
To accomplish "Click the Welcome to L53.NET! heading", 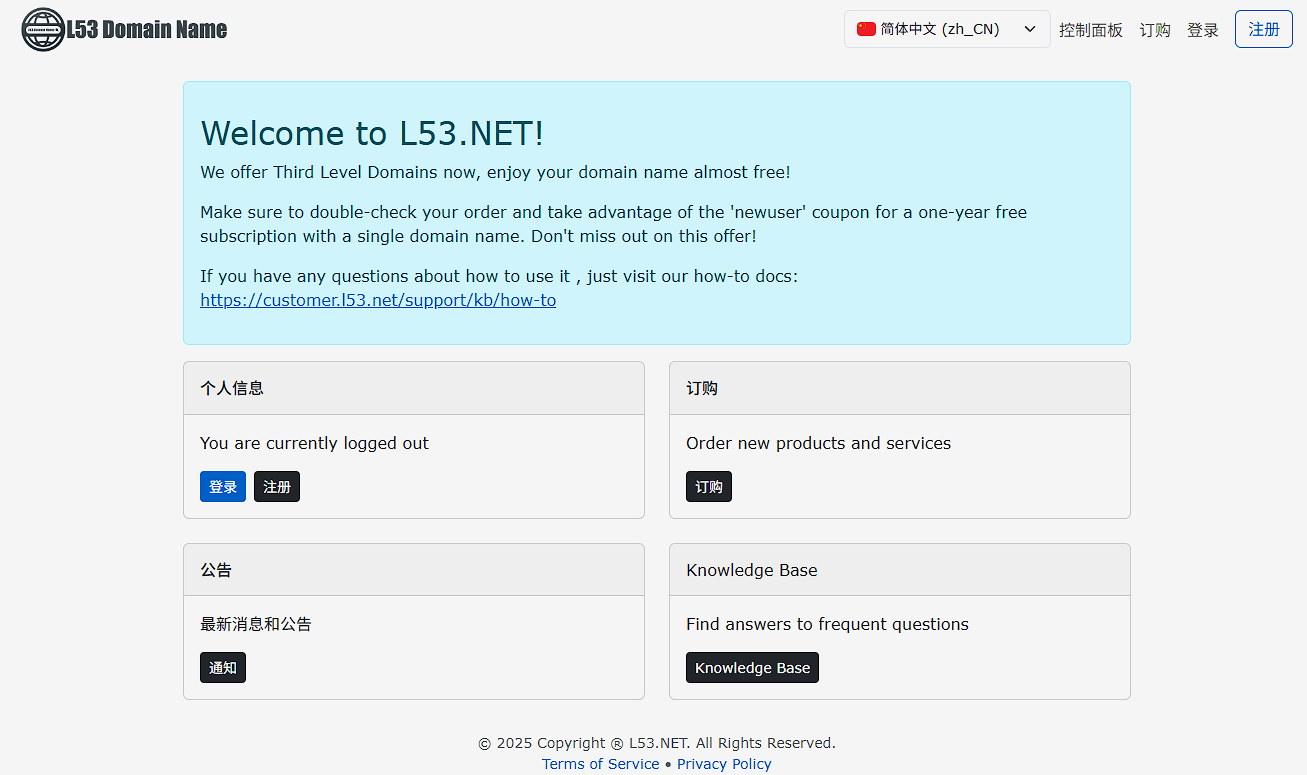I will 372,133.
